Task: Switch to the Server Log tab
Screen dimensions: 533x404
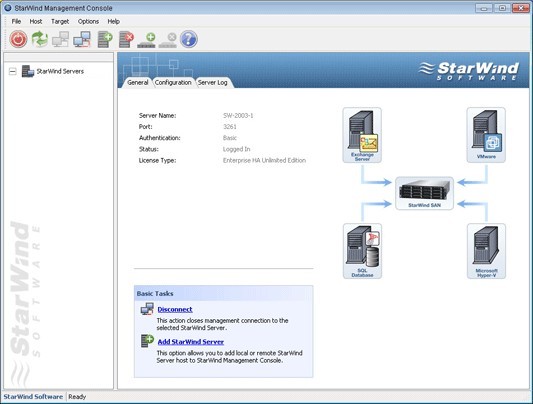Action: [x=213, y=83]
